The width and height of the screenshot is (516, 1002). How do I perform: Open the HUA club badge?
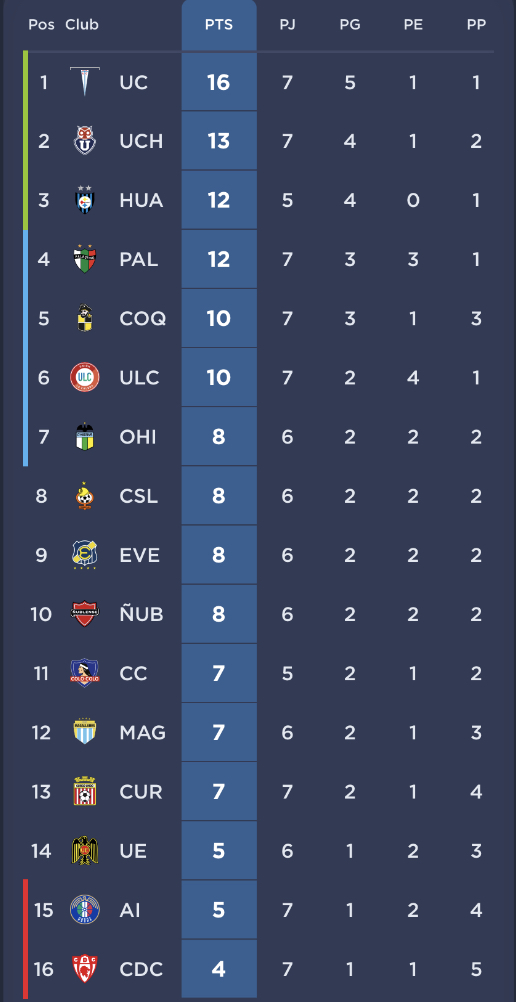85,200
